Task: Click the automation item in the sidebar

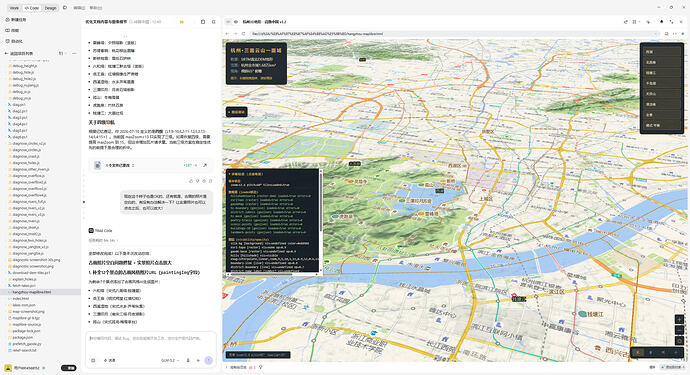Action: click(14, 41)
